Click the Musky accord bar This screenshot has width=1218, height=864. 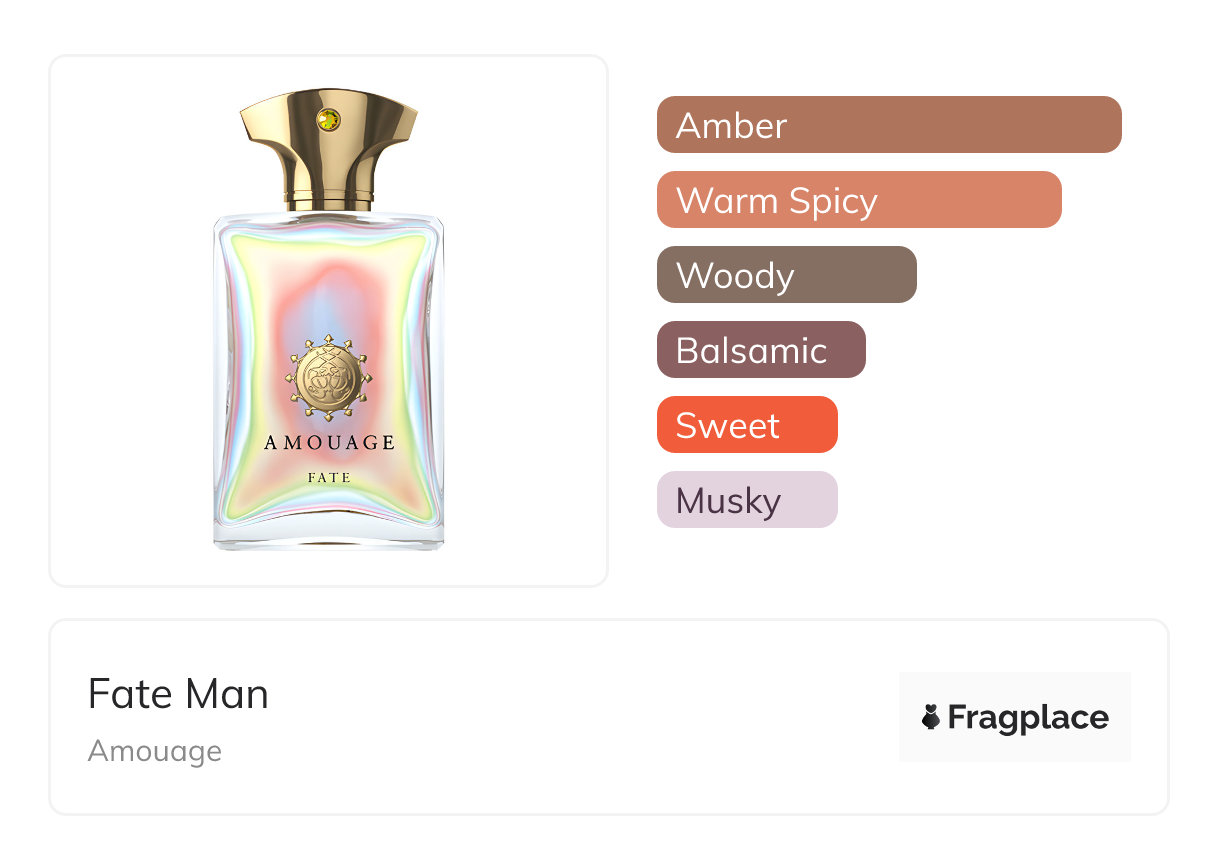746,500
